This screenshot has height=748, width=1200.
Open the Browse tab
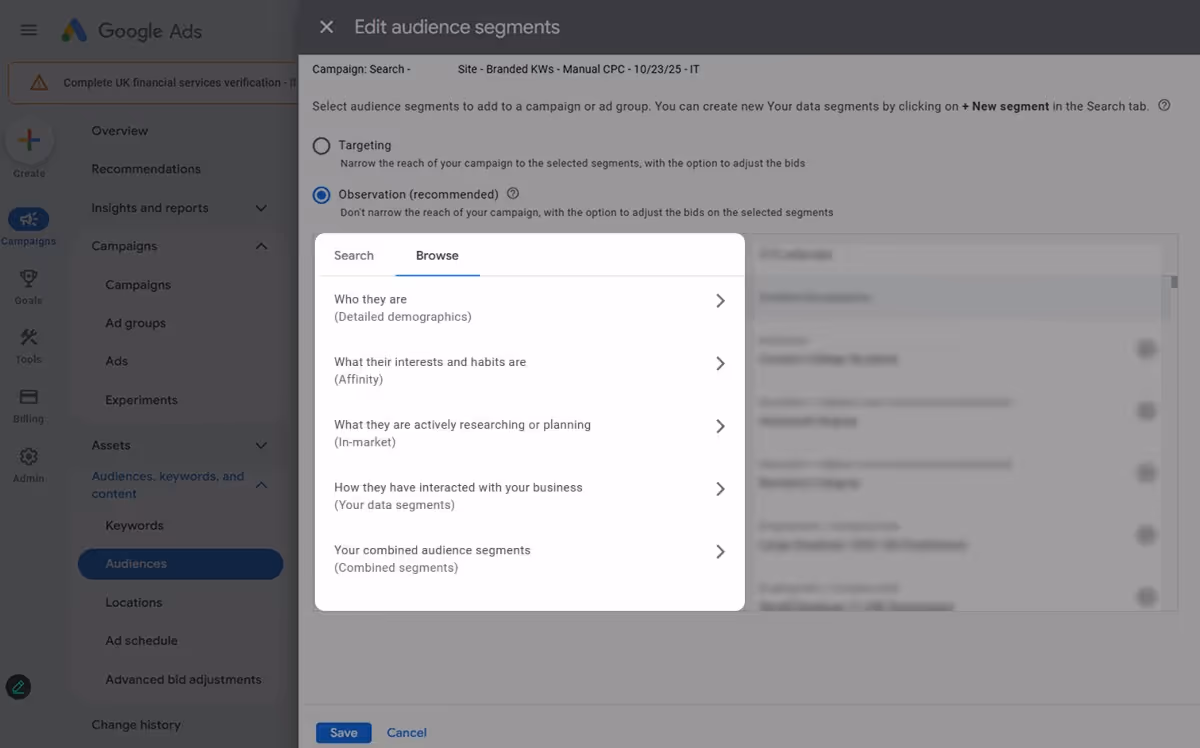(x=437, y=255)
